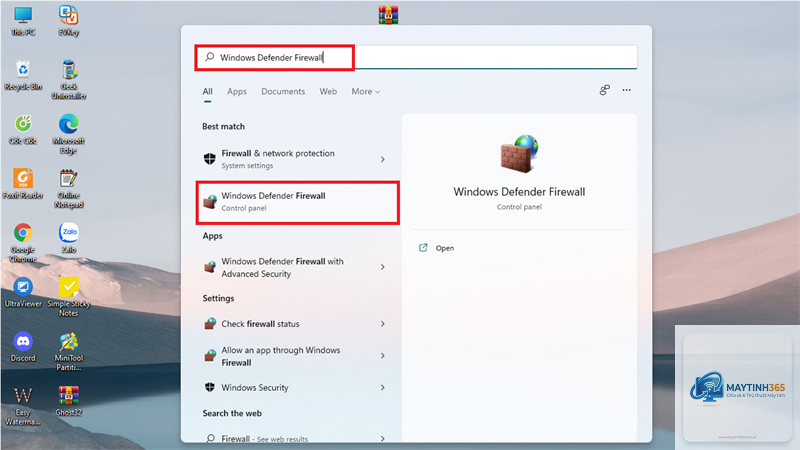Open MiniTool Partition desktop icon
Screen dimensions: 800x450
click(68, 352)
